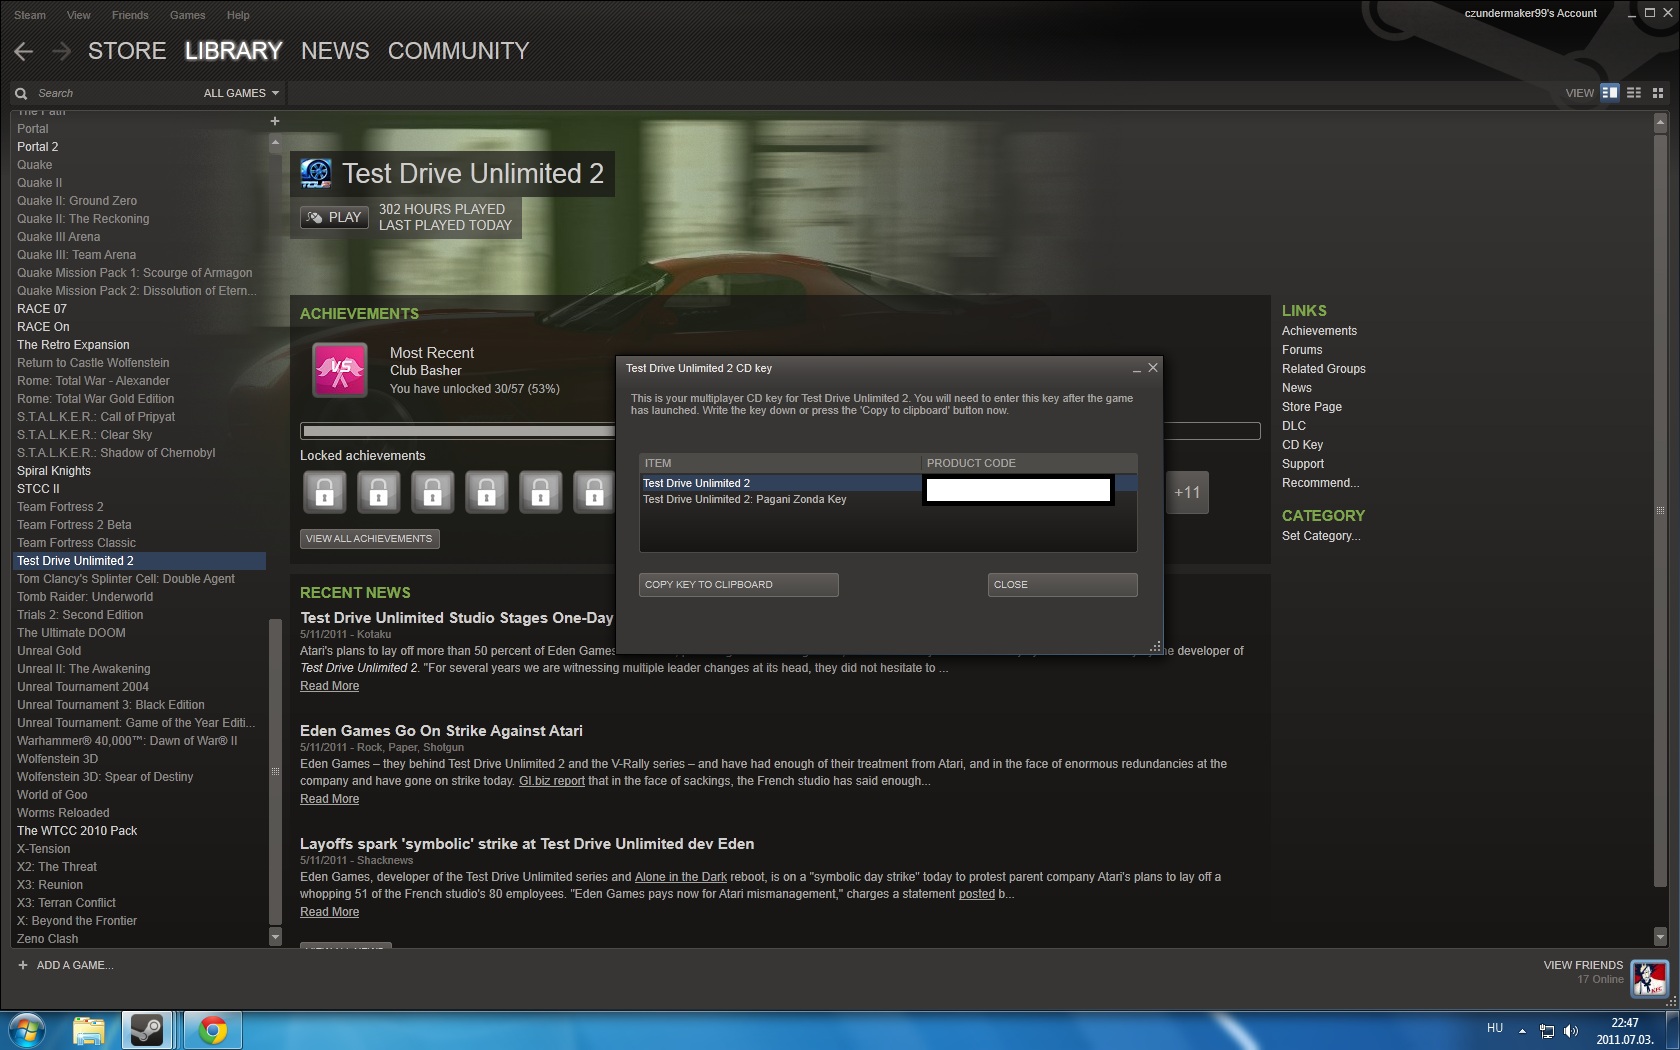The height and width of the screenshot is (1050, 1680).
Task: Switch to the COMMUNITY tab
Action: [458, 51]
